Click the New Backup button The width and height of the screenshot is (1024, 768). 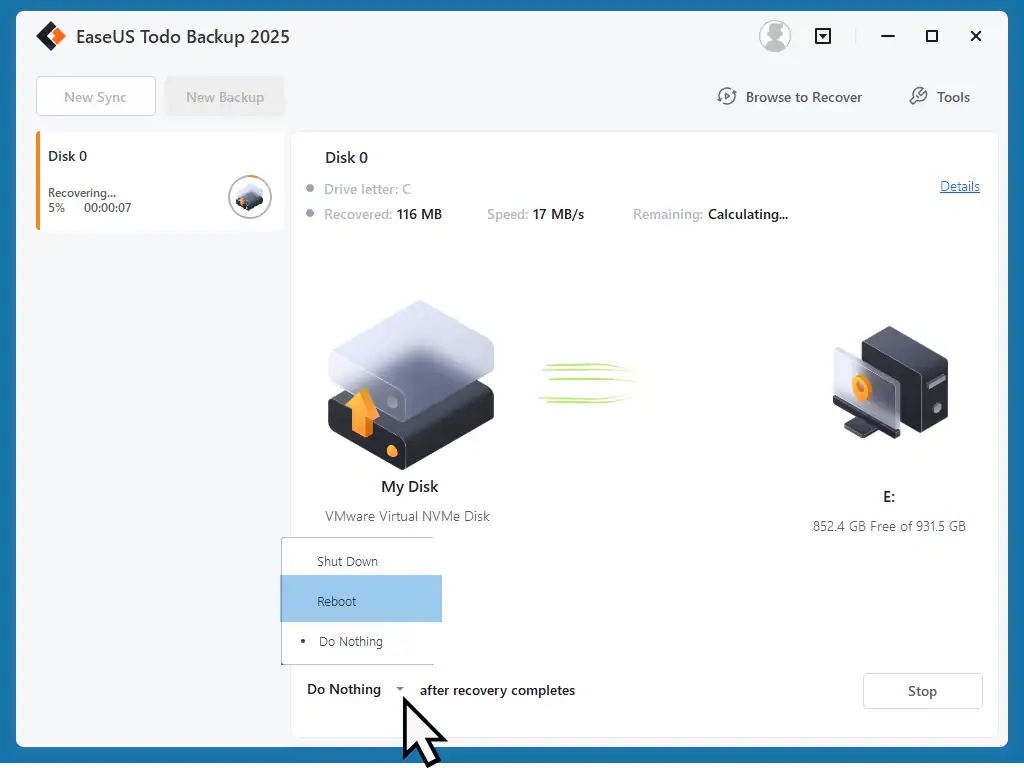(x=225, y=97)
